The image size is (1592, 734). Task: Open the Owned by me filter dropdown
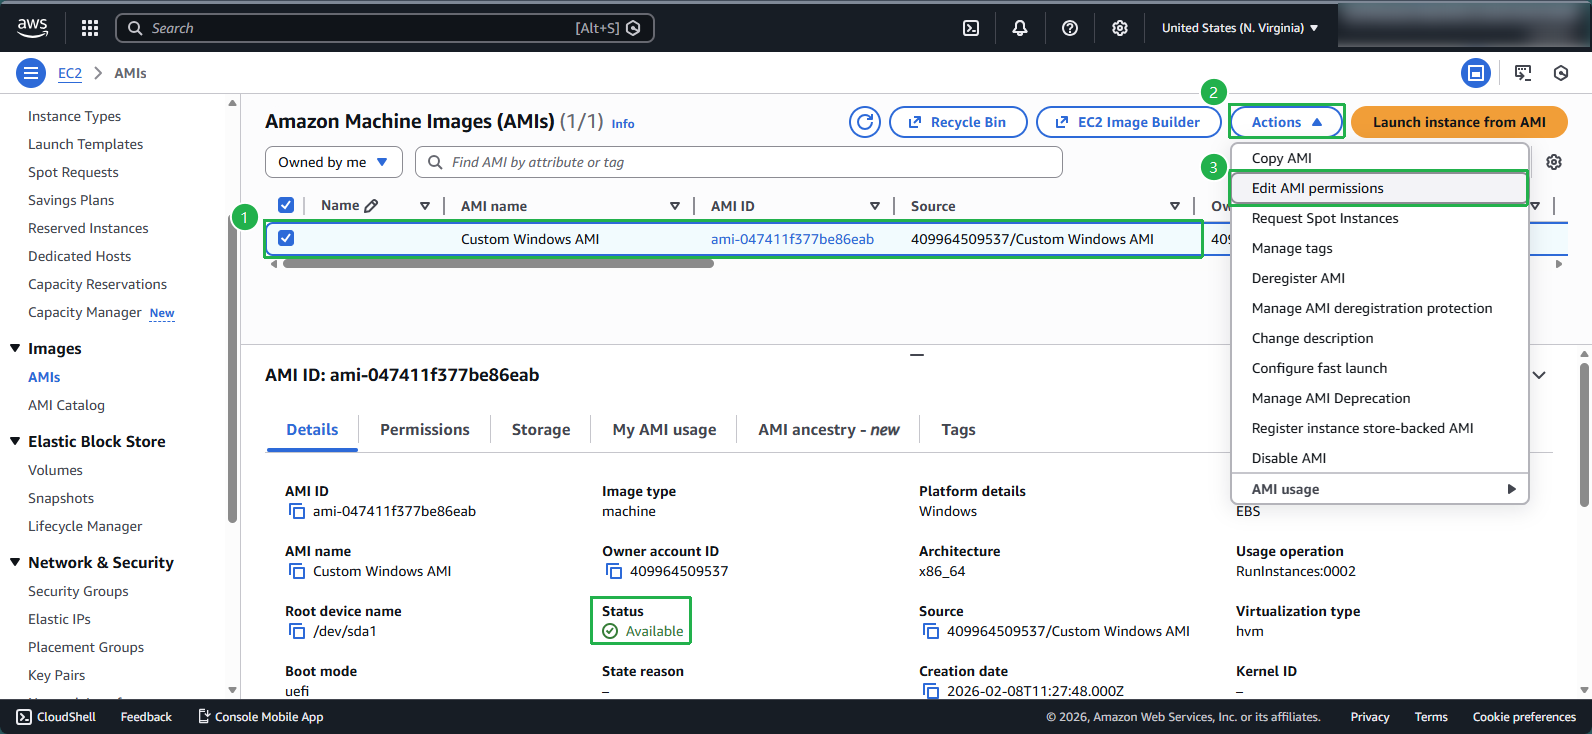[x=333, y=162]
